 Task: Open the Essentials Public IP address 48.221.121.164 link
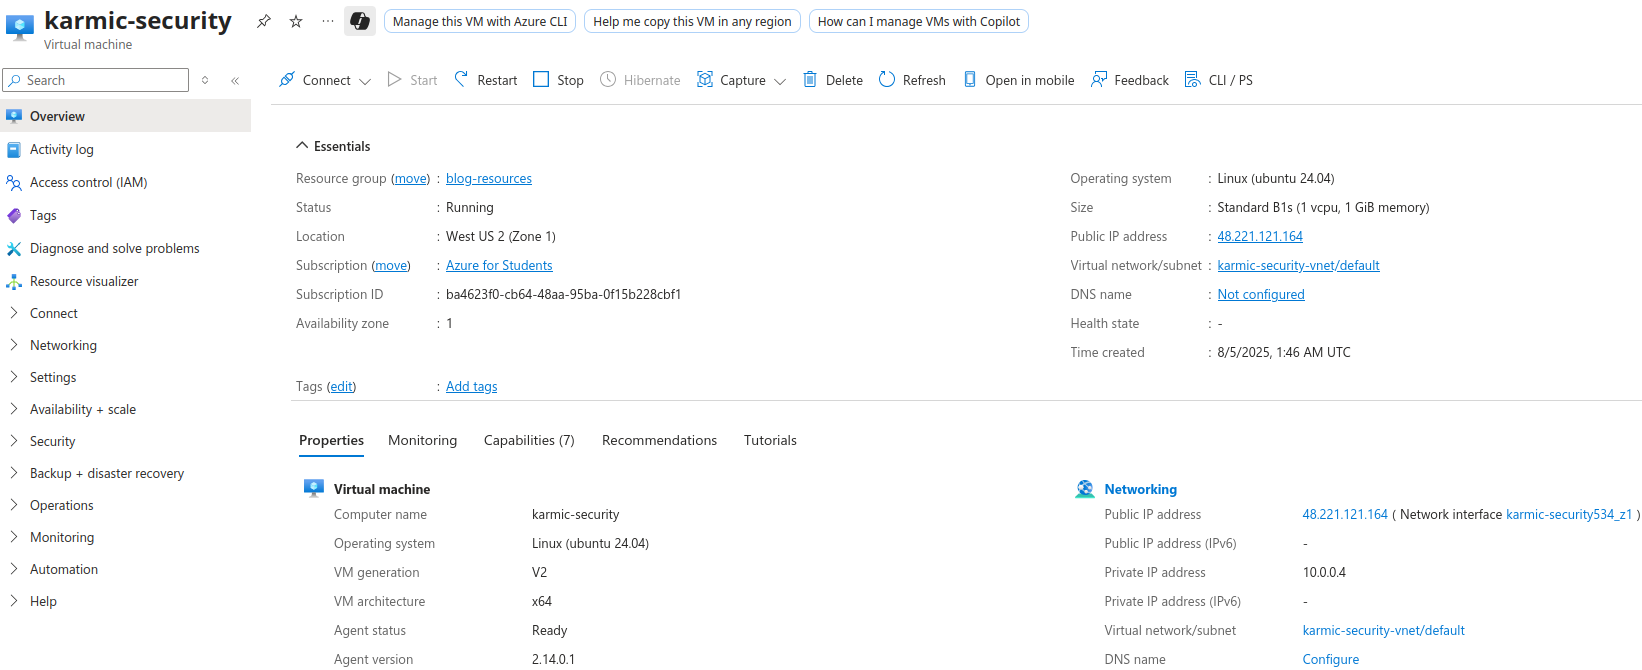coord(1260,237)
